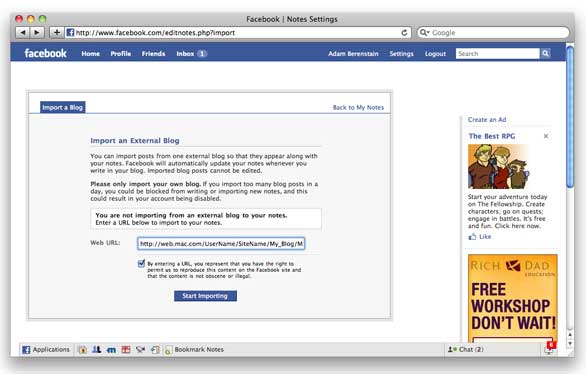Click Back to My Notes link

point(358,108)
